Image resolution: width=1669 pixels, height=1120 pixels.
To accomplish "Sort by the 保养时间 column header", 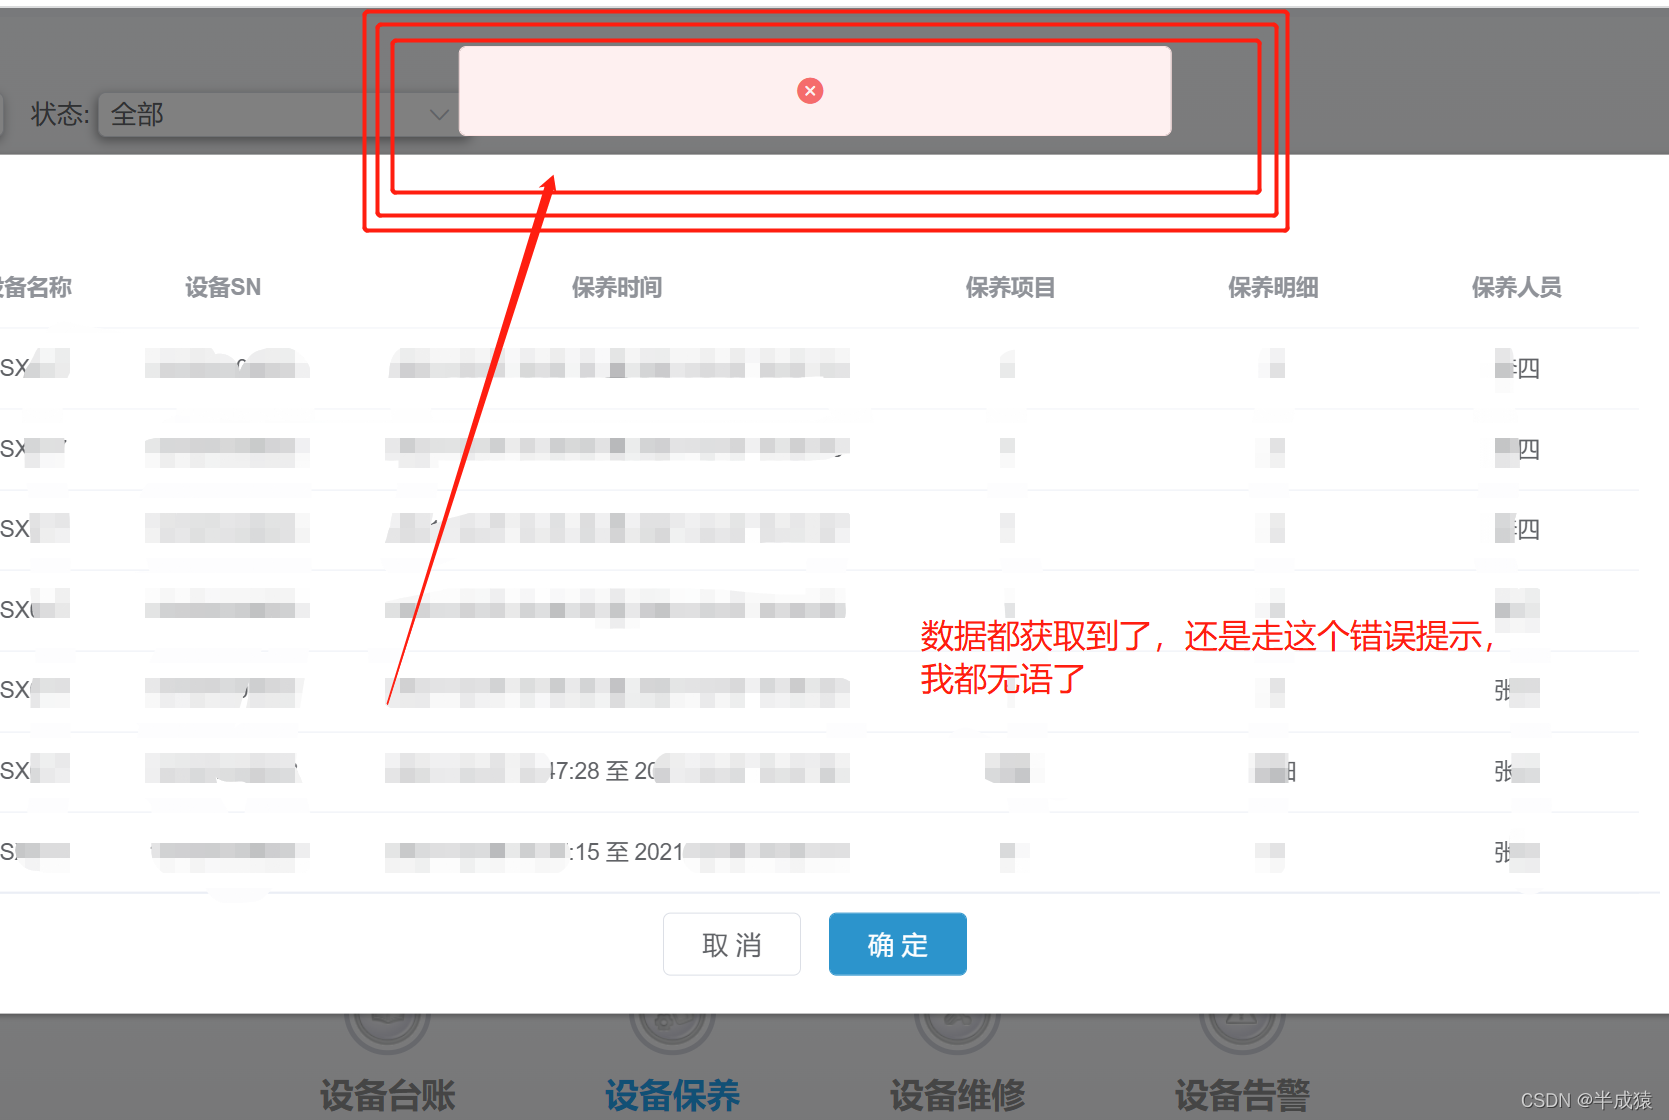I will [x=617, y=288].
